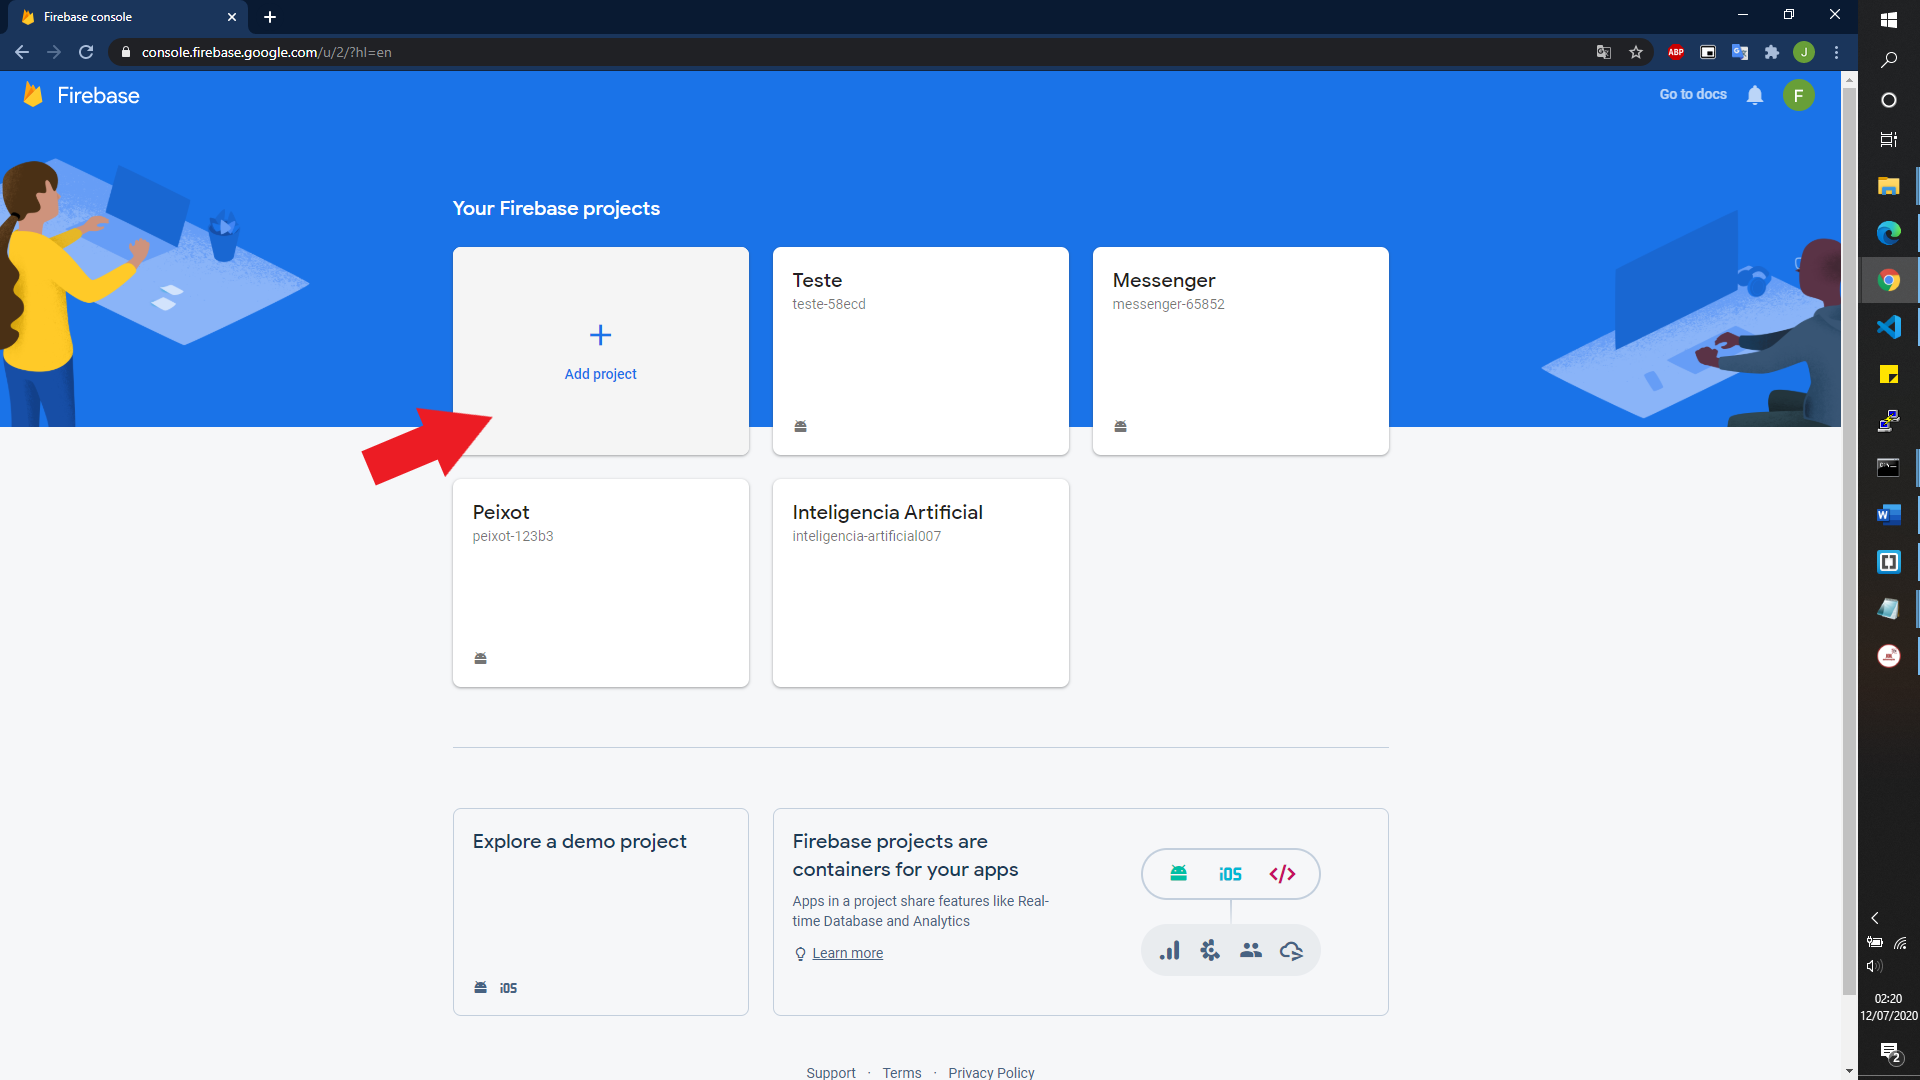Open the notifications bell

coord(1754,95)
